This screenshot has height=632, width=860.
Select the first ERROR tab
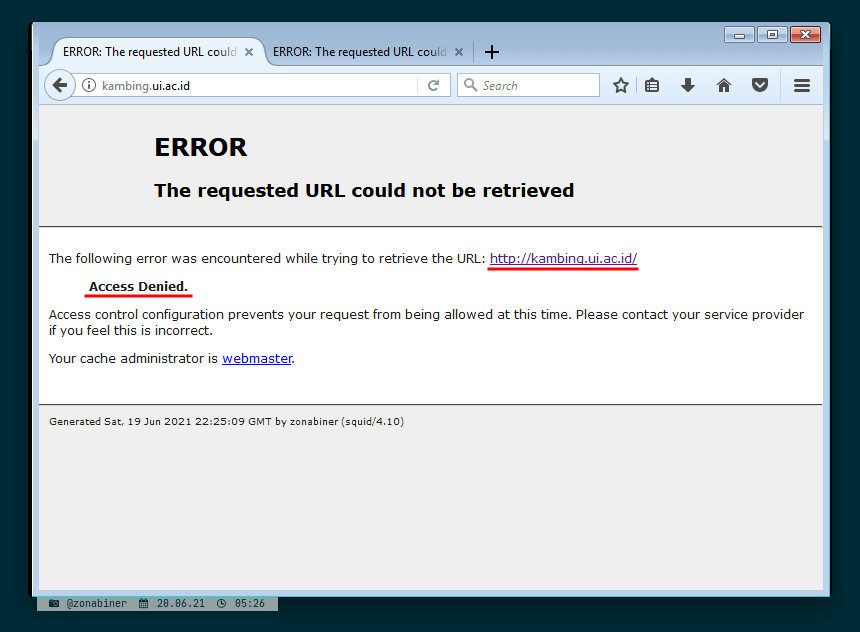(x=150, y=51)
